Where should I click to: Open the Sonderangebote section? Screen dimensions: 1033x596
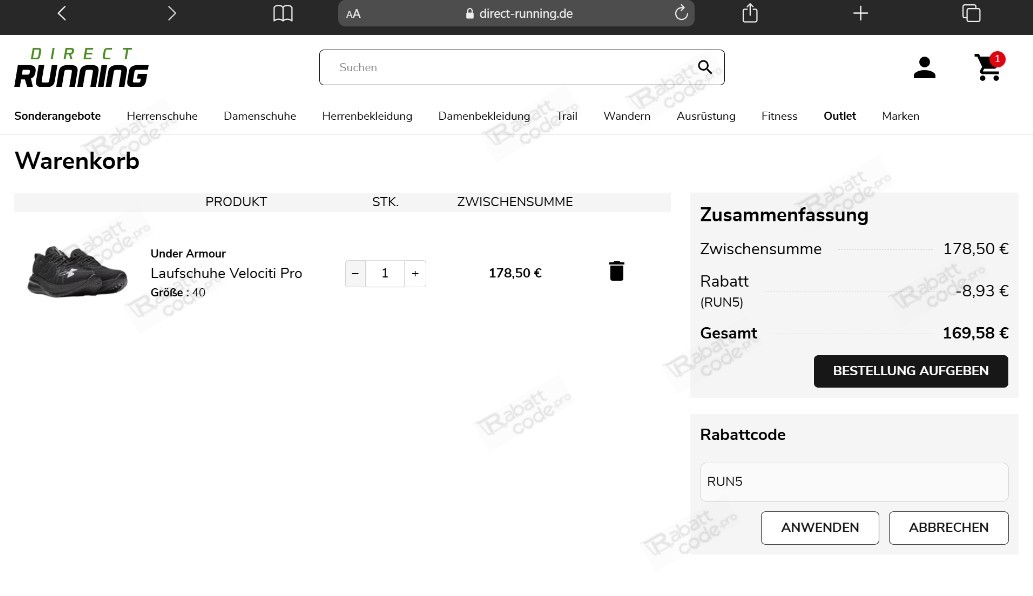coord(57,116)
